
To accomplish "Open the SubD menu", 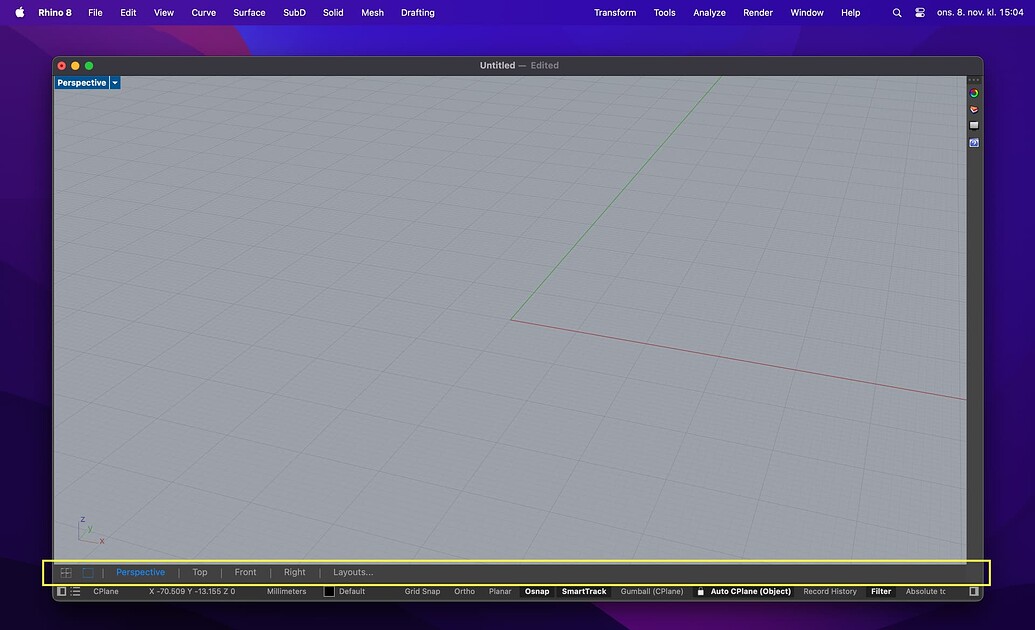I will (x=293, y=12).
